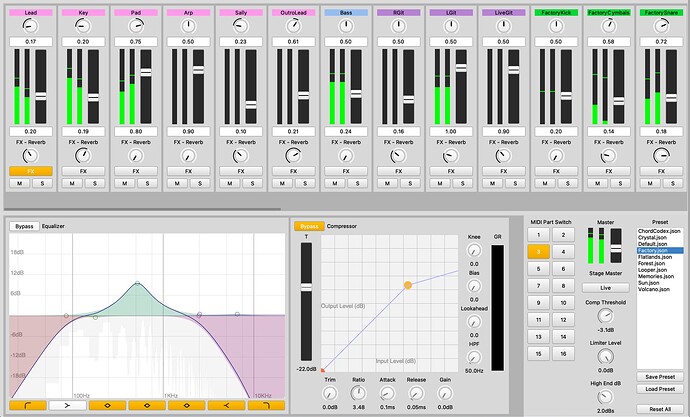690x417 pixels.
Task: Select MIDI part switch 1
Action: [539, 235]
